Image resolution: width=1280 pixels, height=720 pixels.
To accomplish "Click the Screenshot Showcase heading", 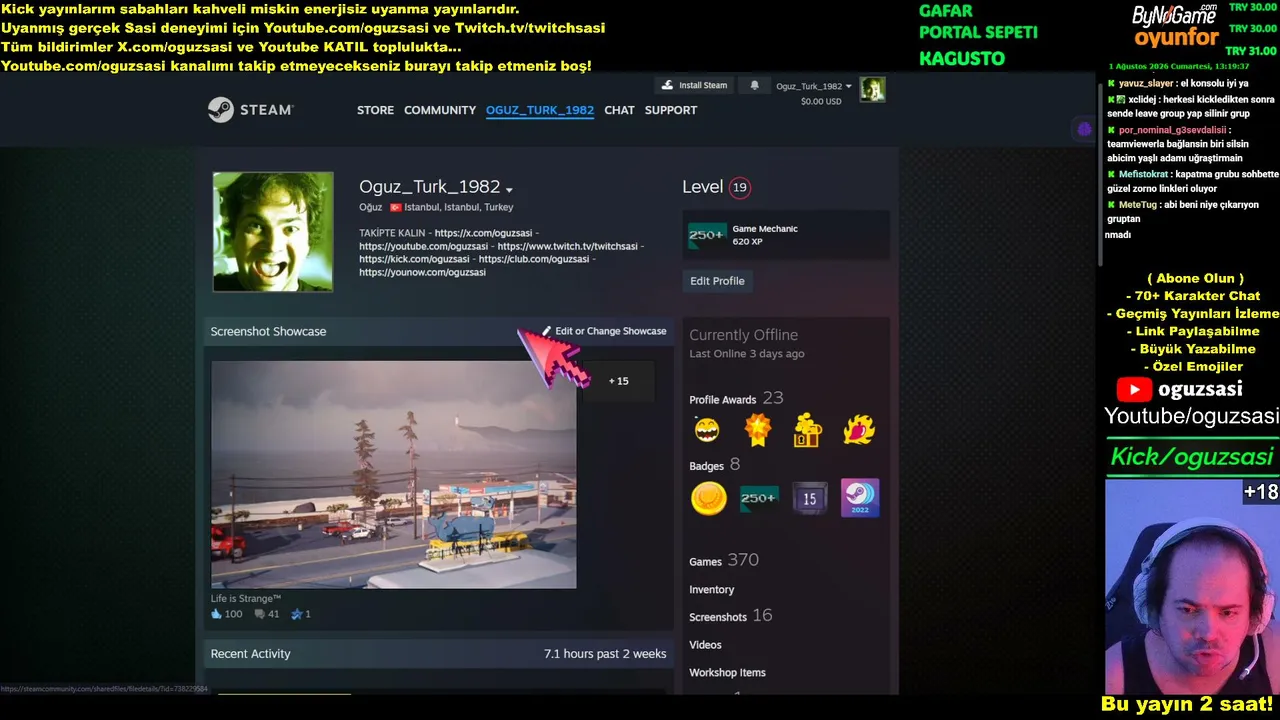I will click(268, 331).
